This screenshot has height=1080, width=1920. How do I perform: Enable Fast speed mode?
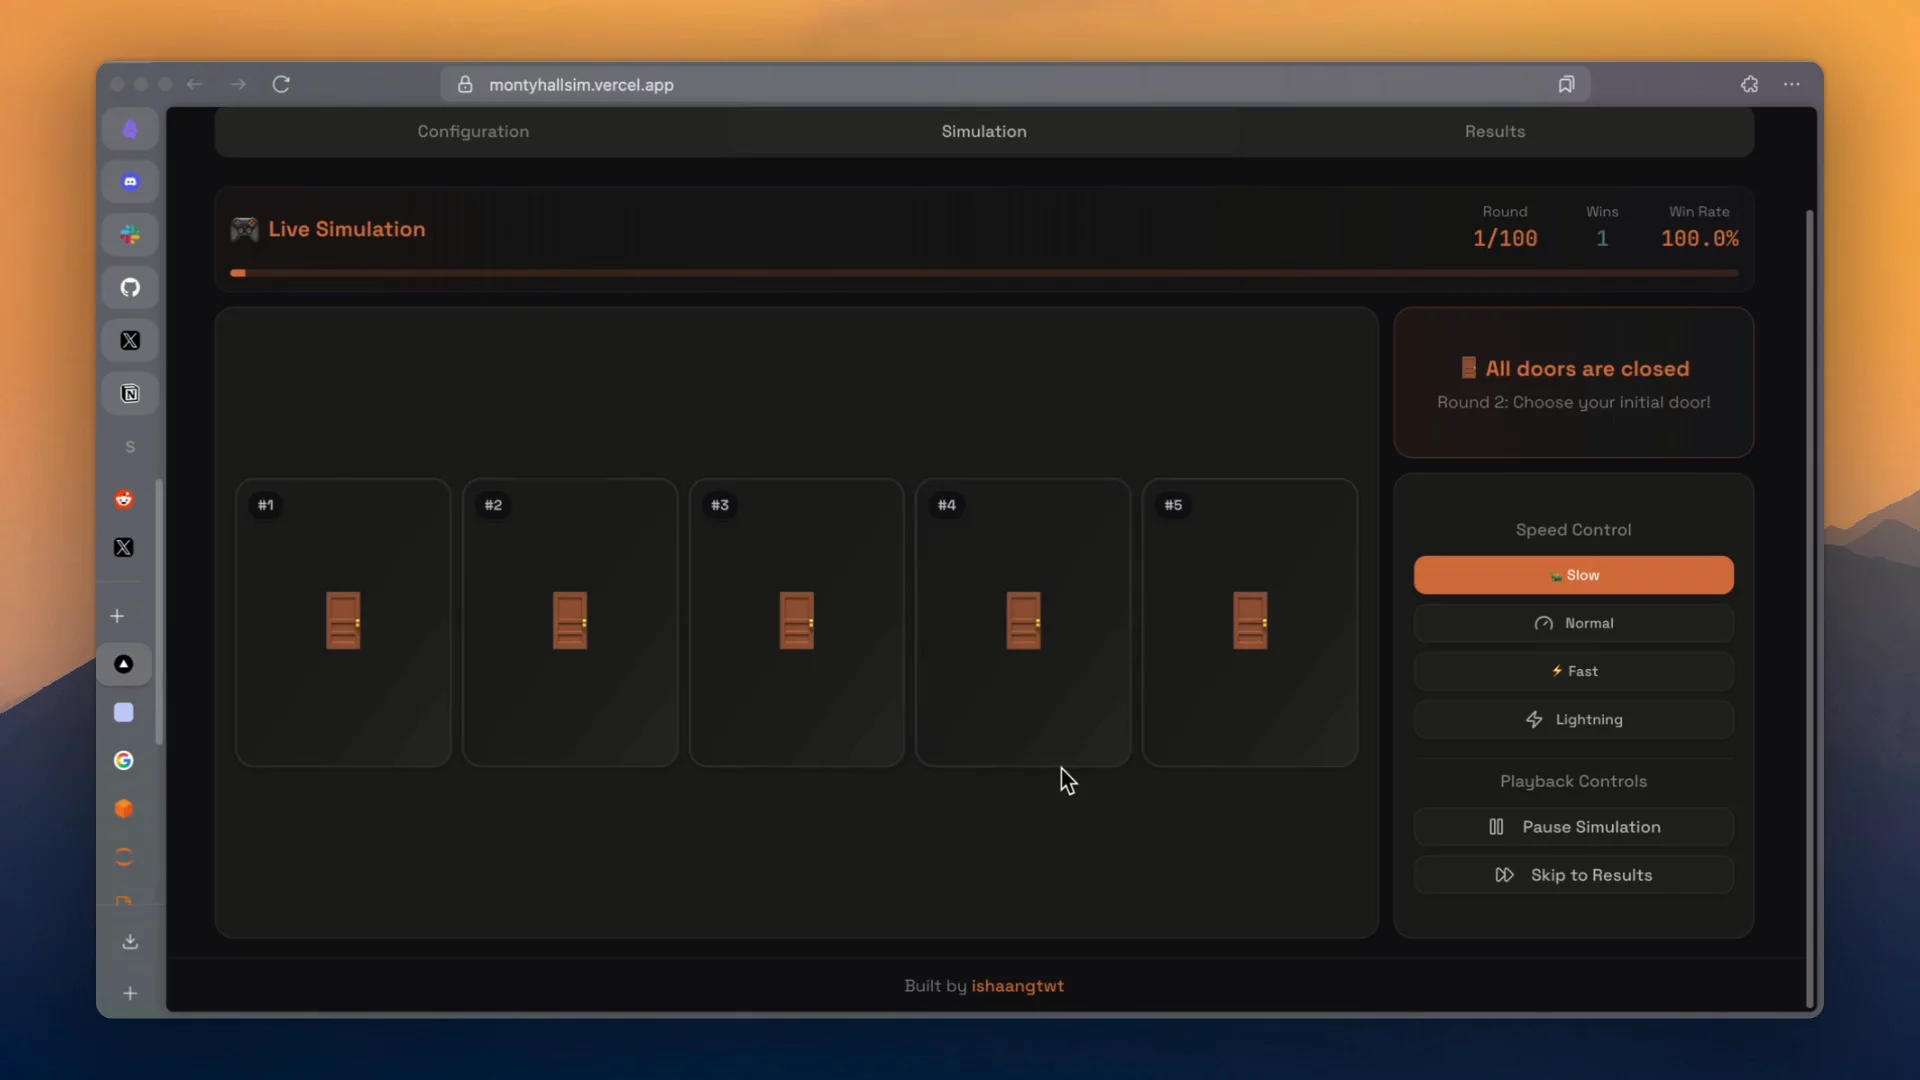[1572, 671]
